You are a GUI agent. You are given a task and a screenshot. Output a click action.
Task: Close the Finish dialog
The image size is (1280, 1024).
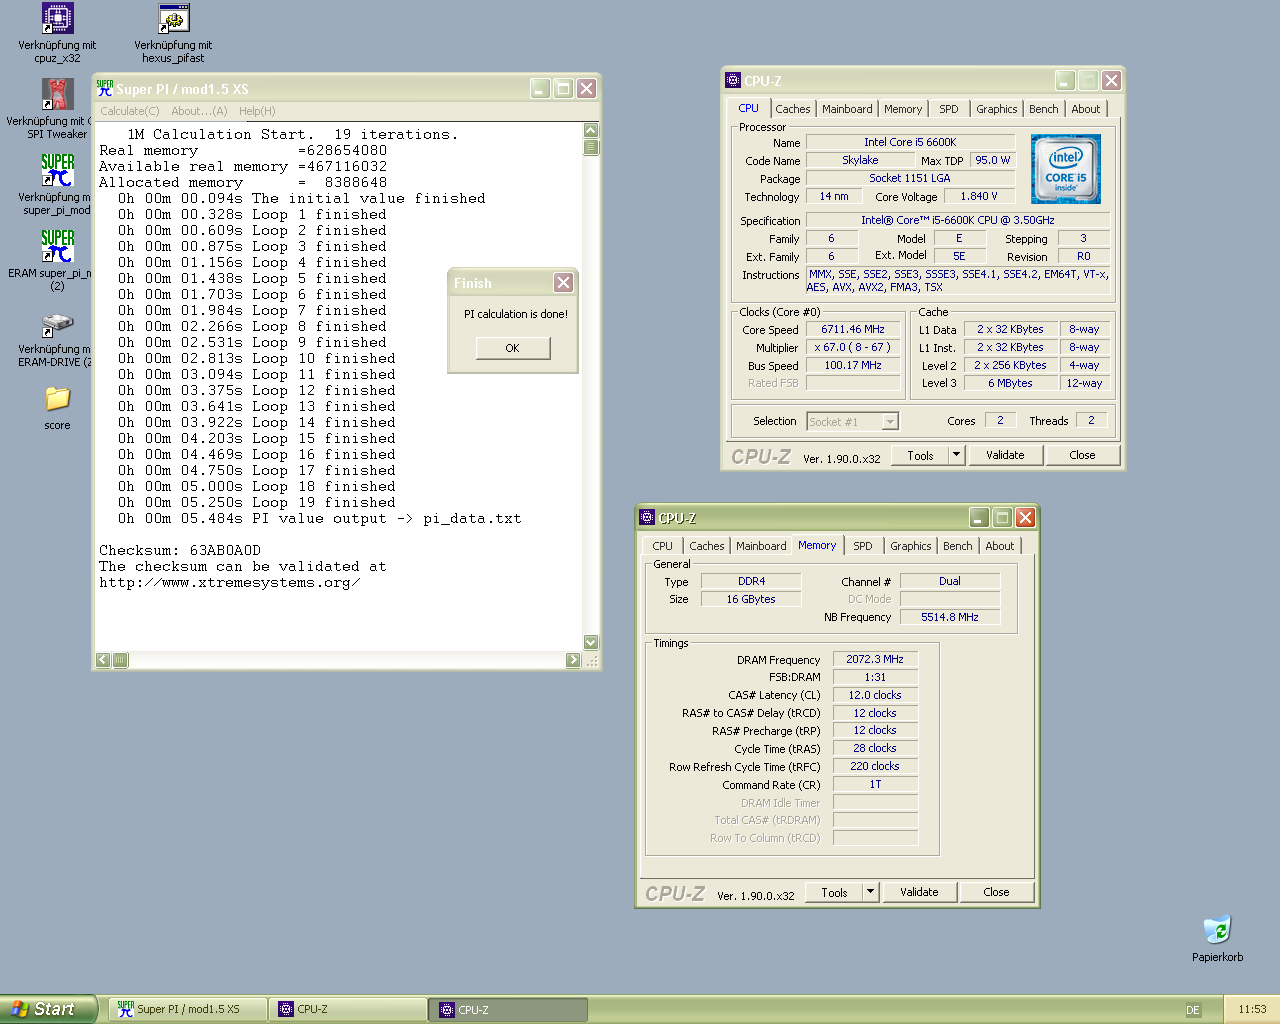tap(564, 283)
